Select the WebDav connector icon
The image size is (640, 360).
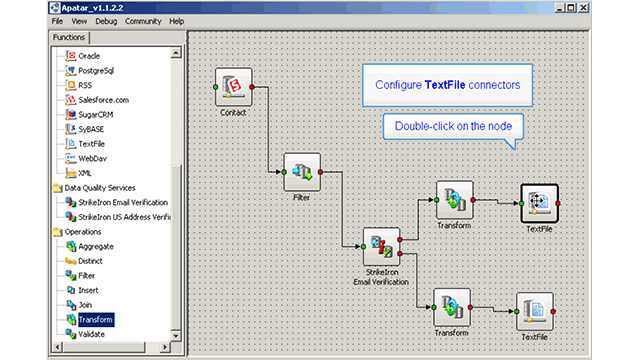click(71, 158)
